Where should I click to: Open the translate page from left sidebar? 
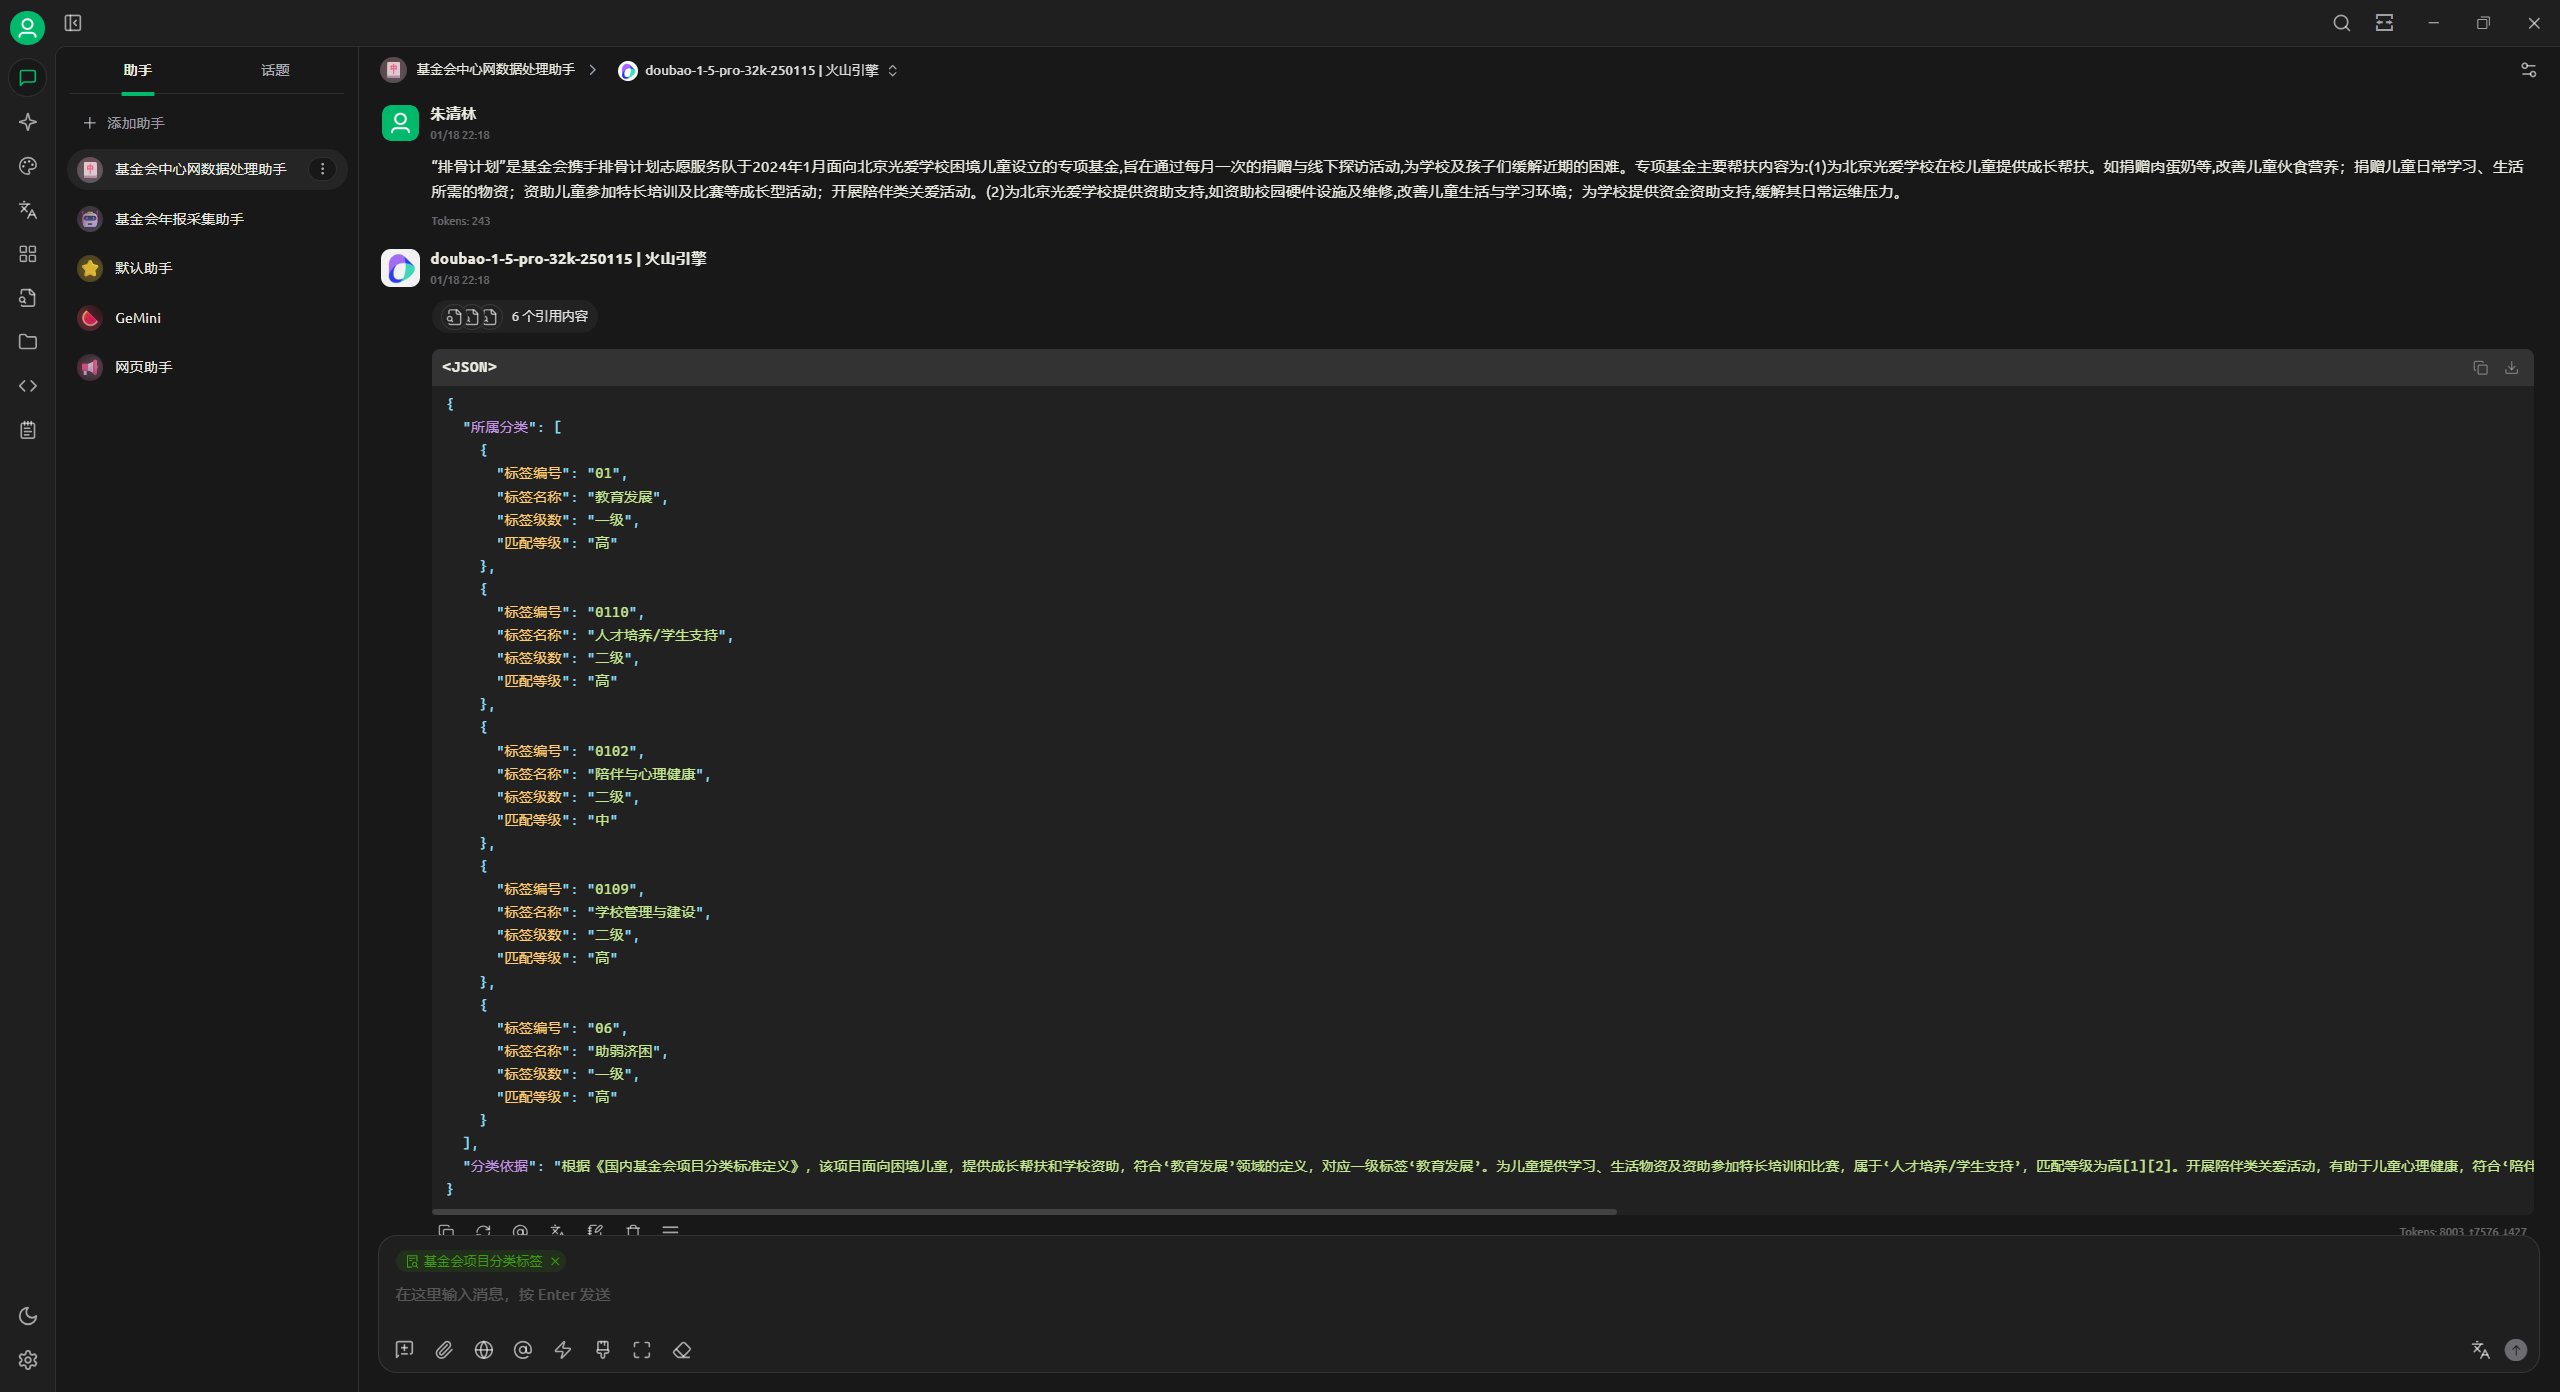[28, 210]
